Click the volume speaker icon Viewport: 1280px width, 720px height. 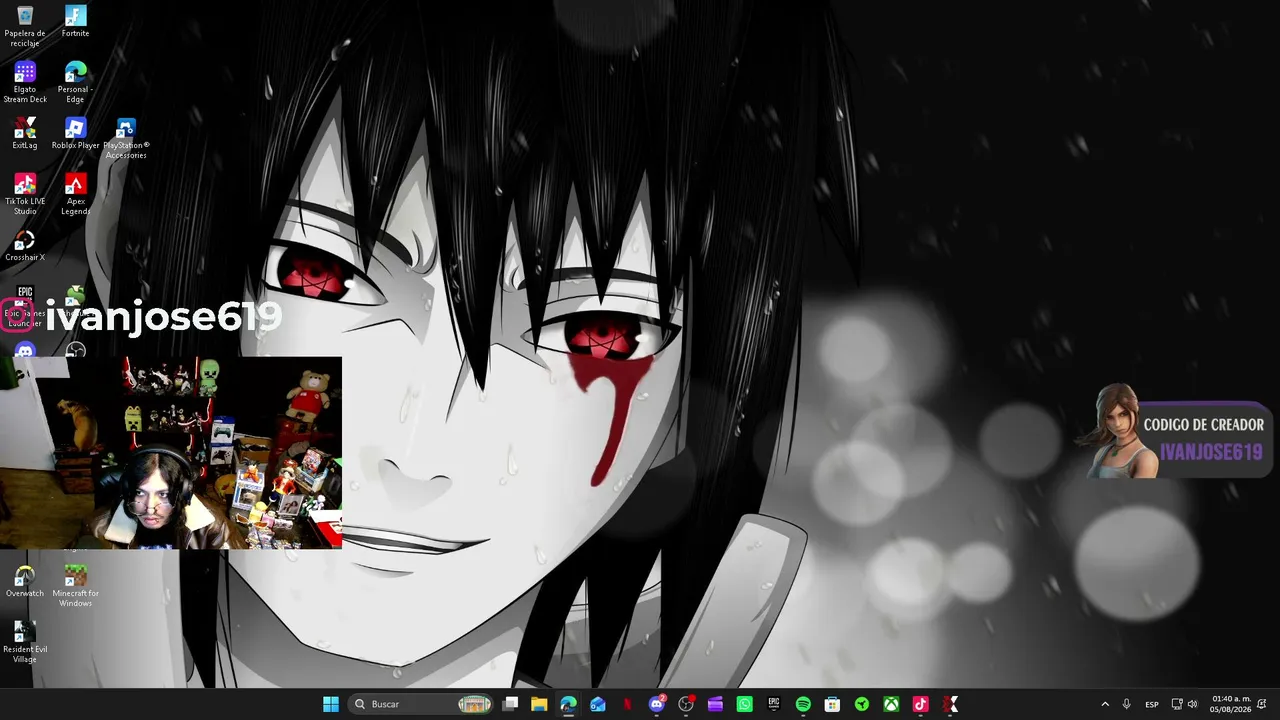point(1192,704)
